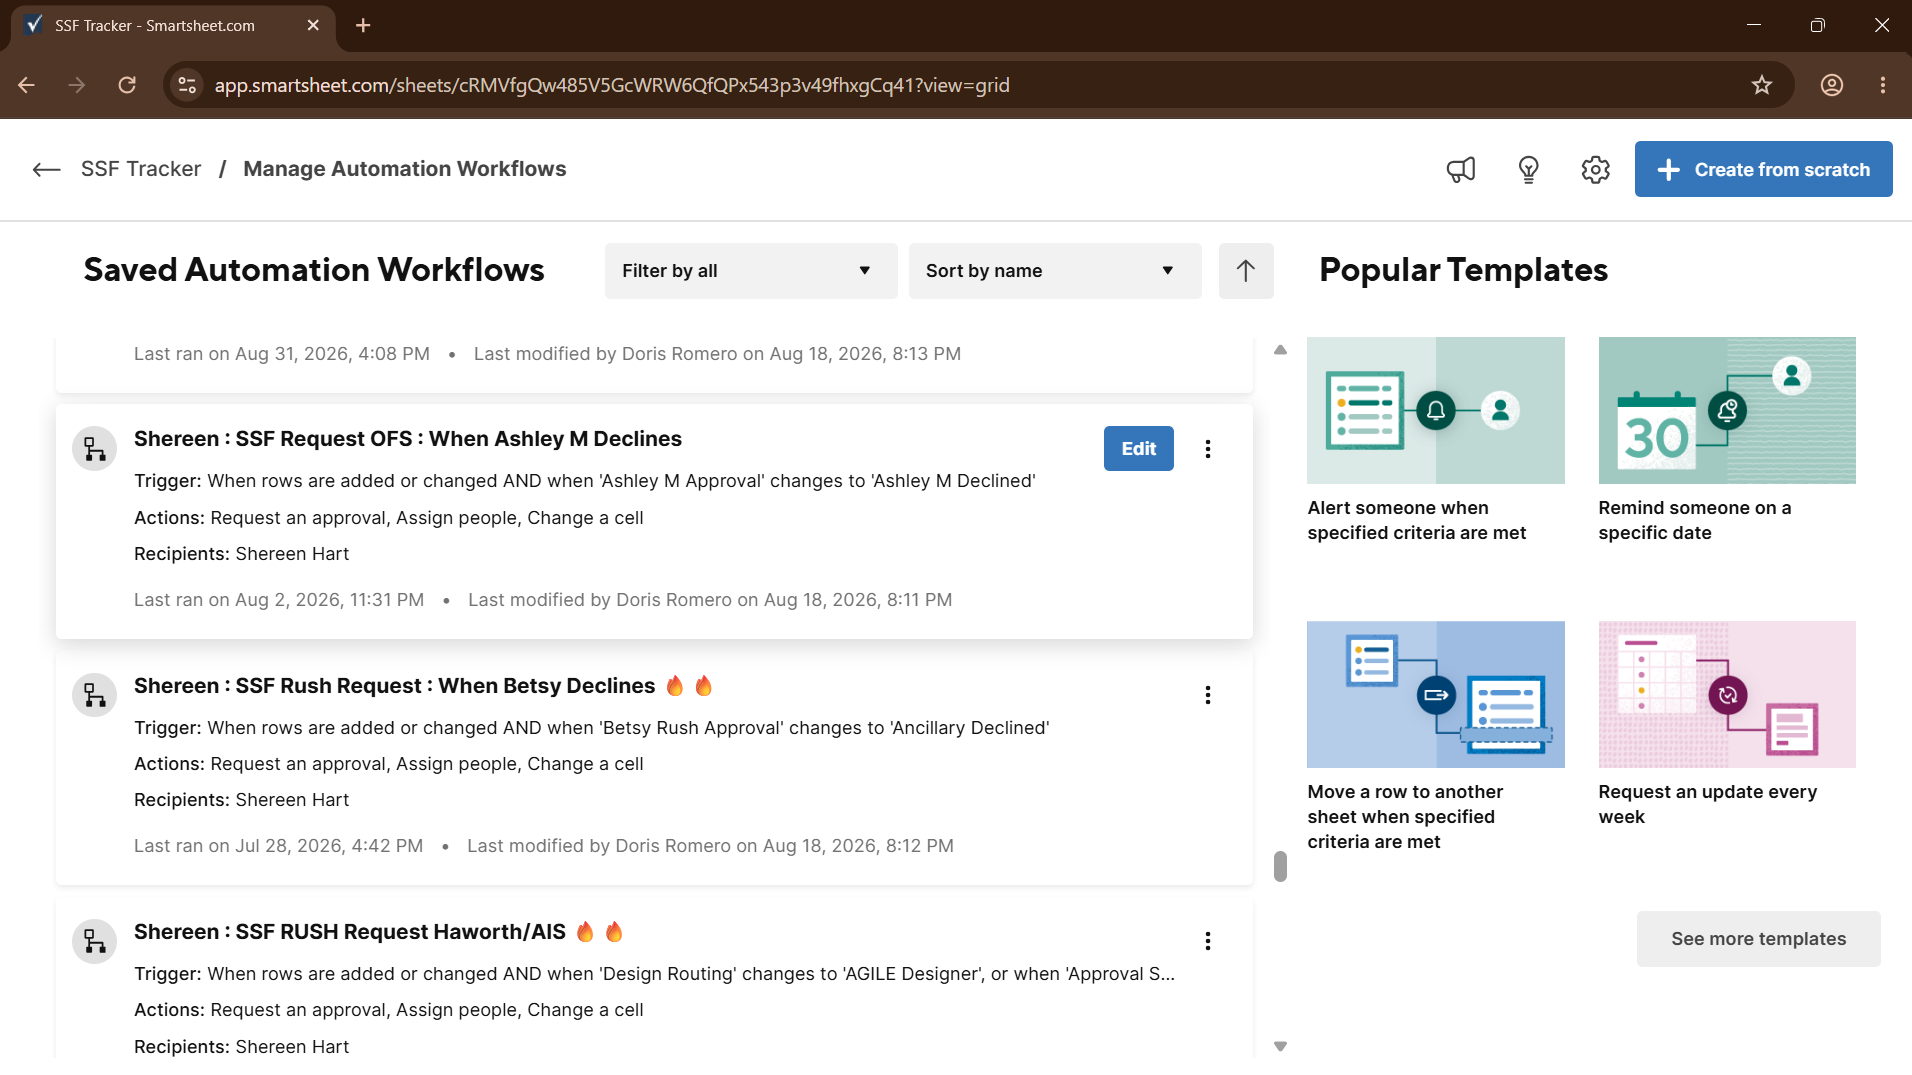Click workflow icon beside RUSH Request Haworth/AIS
The width and height of the screenshot is (1912, 1075).
coord(95,941)
